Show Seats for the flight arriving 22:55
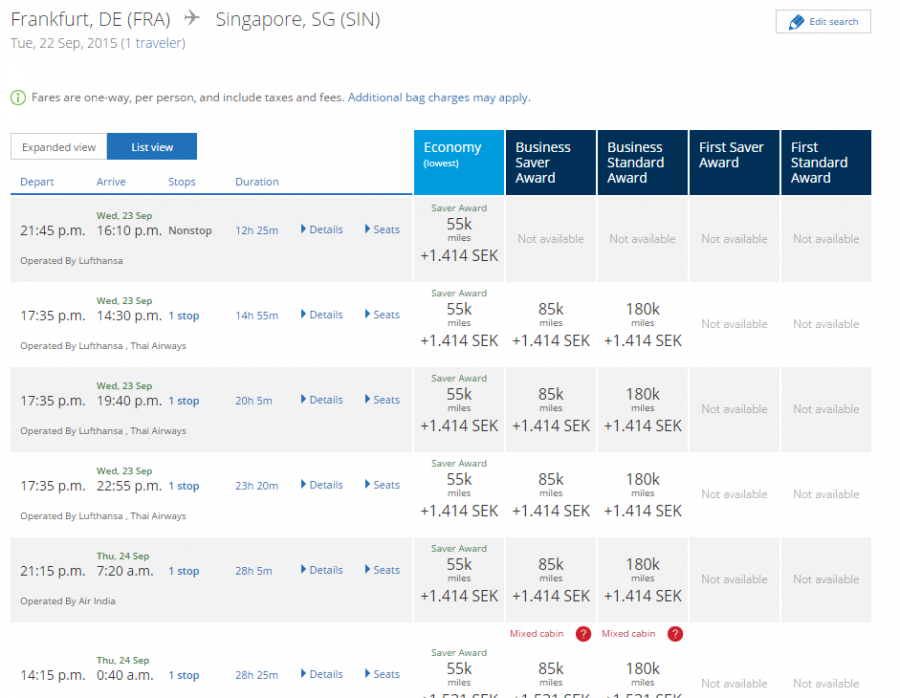900x698 pixels. click(x=382, y=485)
